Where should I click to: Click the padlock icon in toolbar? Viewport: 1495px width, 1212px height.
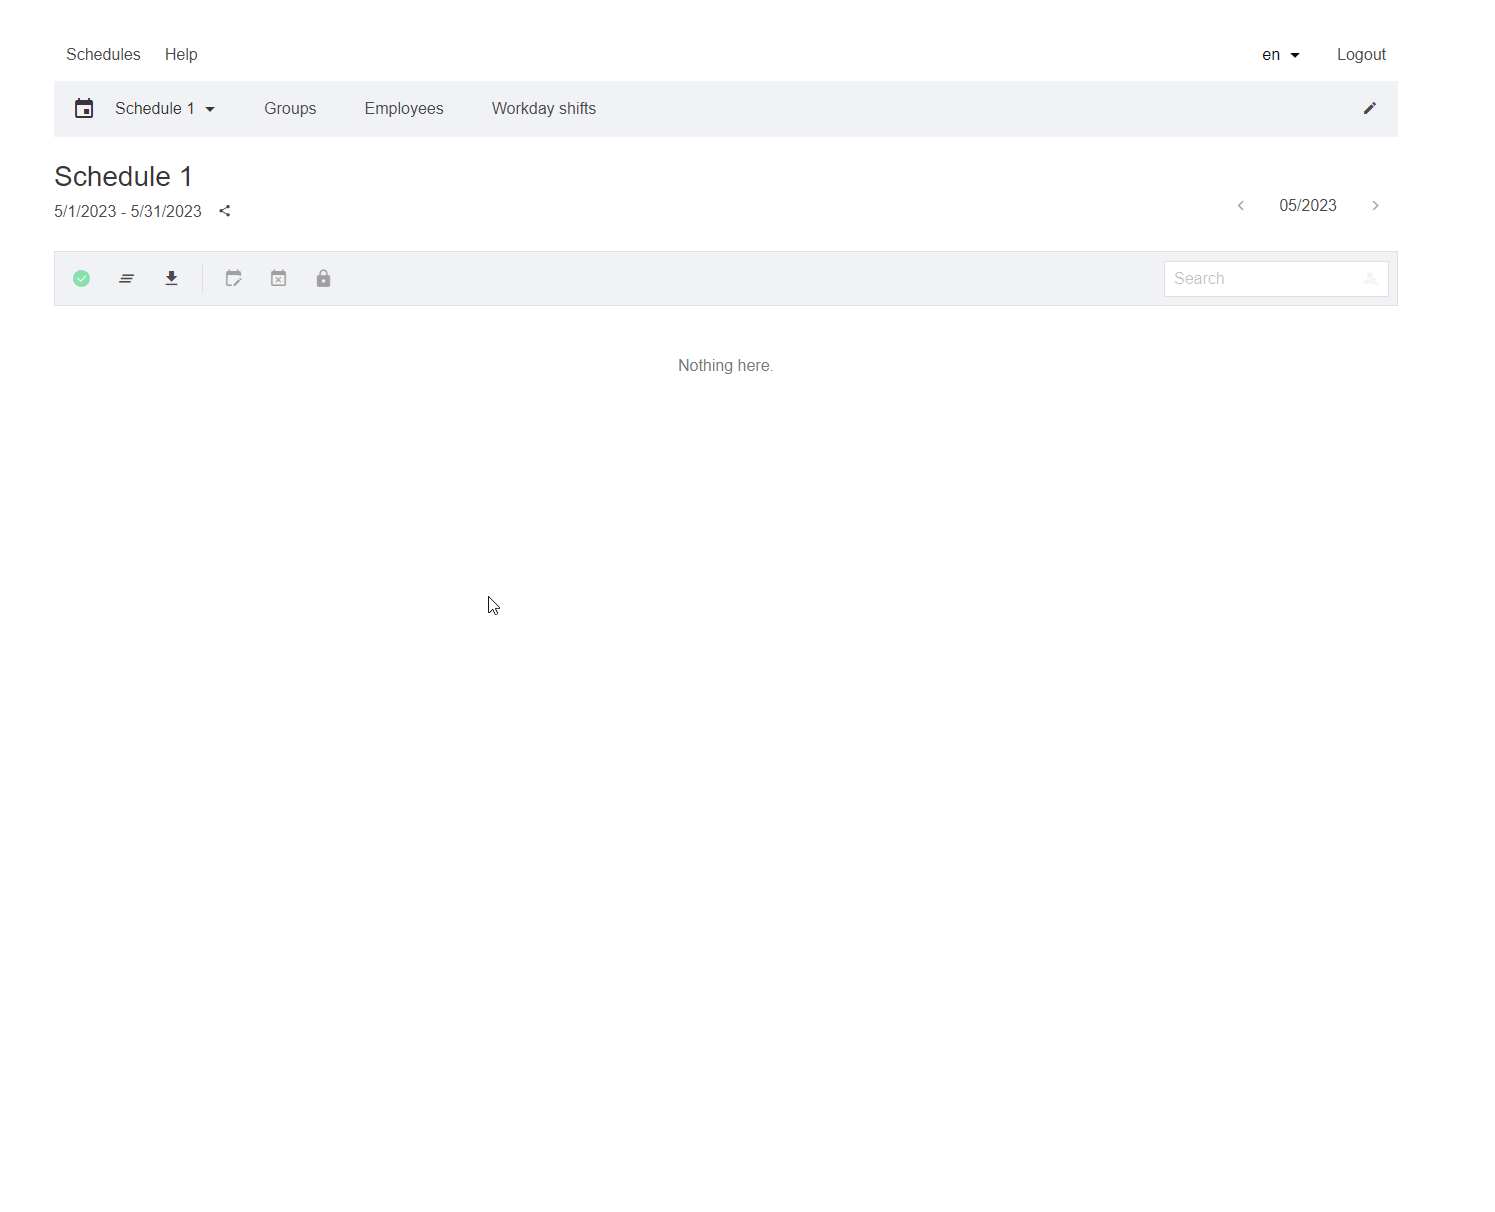[x=323, y=279]
